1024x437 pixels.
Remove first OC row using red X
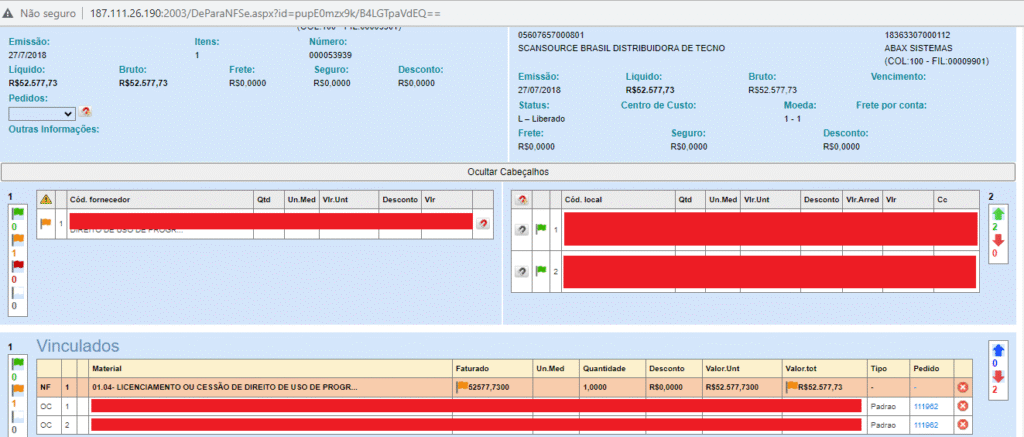pos(963,406)
